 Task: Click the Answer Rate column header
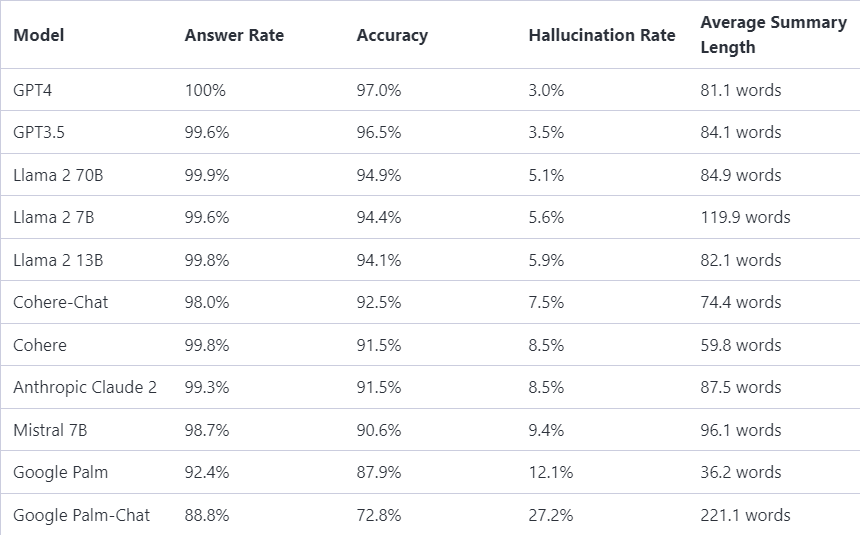coord(234,35)
